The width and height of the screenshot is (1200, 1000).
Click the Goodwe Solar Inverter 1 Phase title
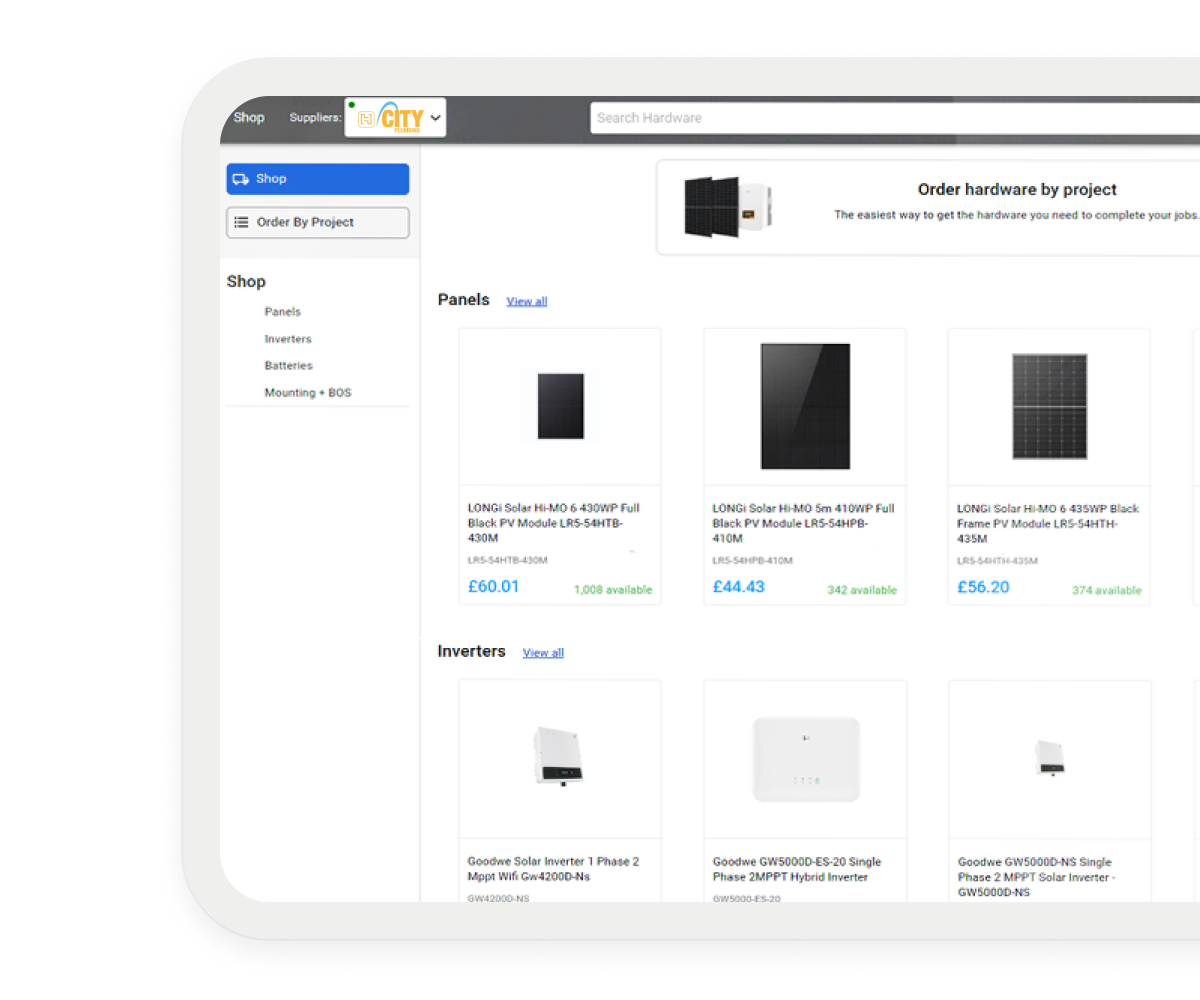click(x=554, y=869)
